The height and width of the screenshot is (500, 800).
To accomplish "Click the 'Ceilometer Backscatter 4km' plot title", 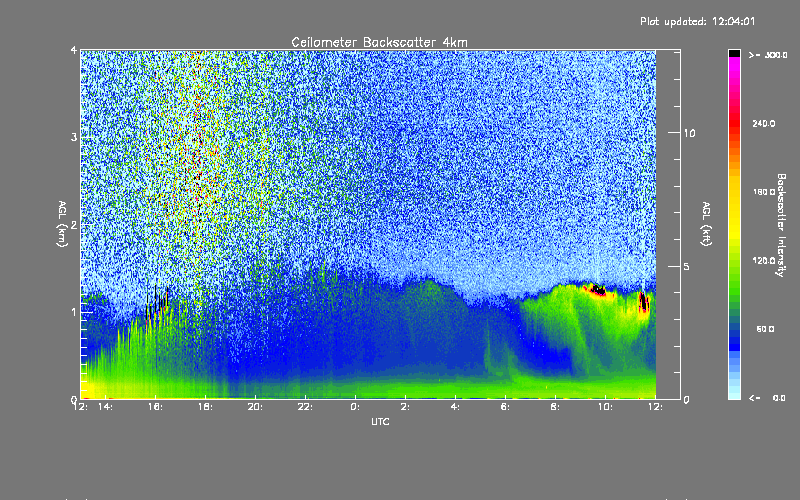I will (x=379, y=42).
